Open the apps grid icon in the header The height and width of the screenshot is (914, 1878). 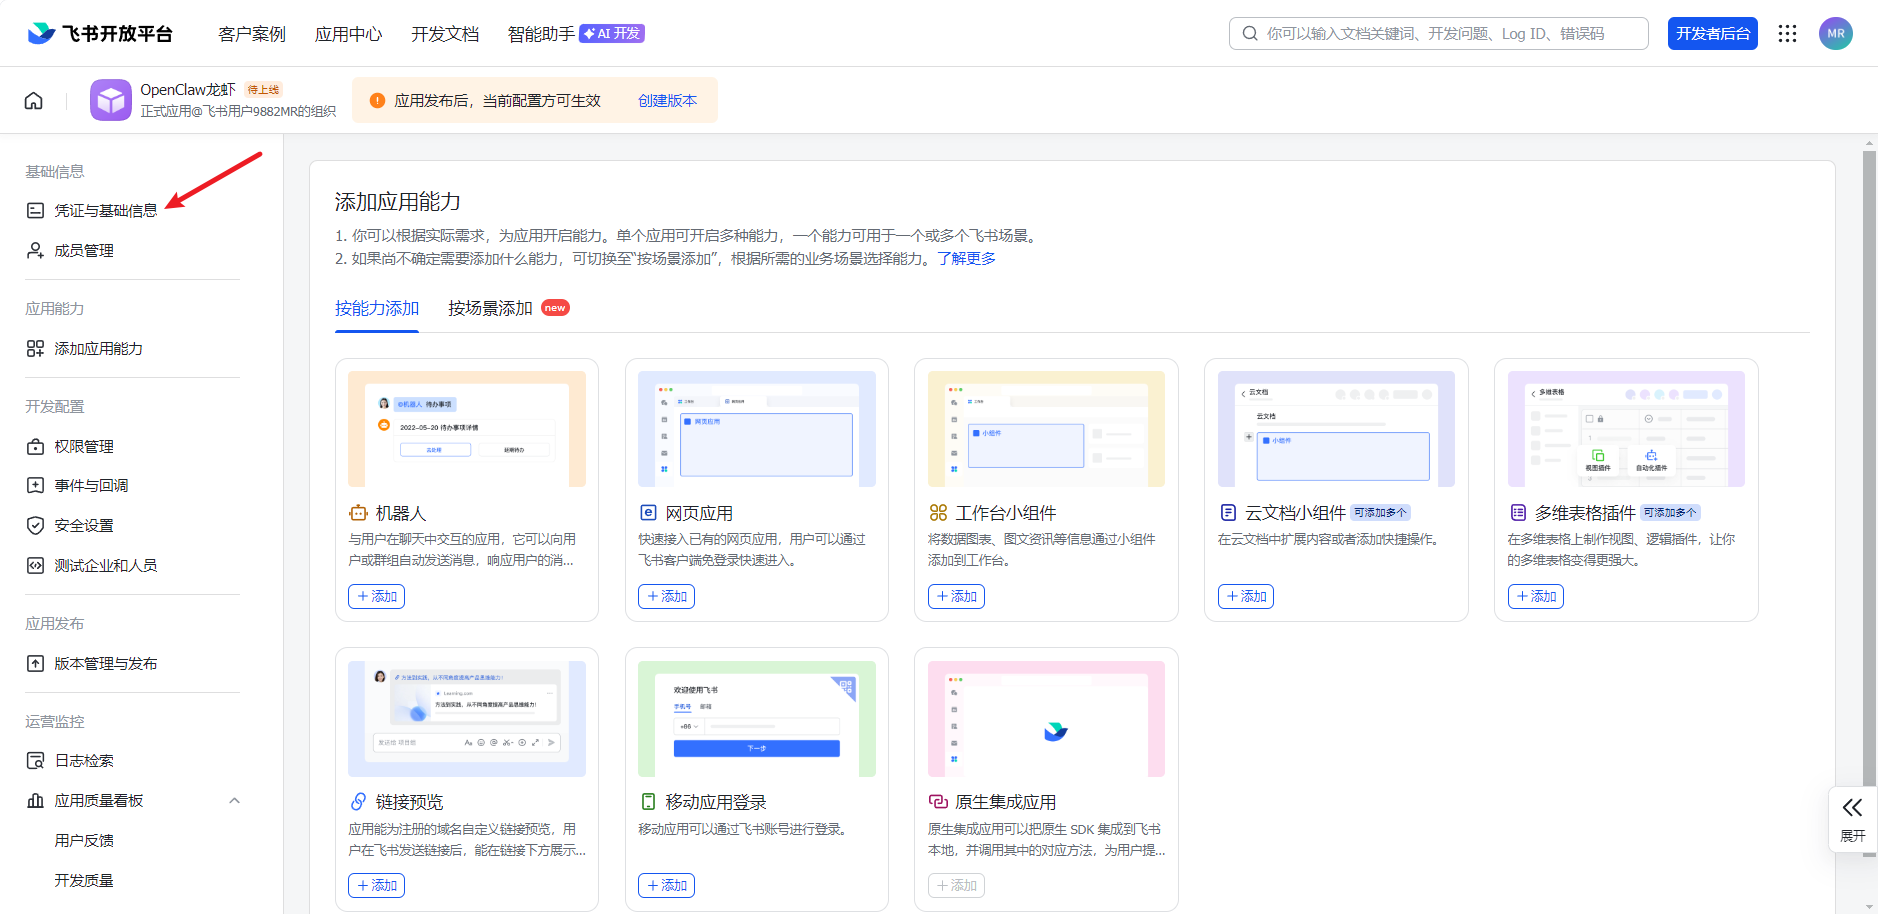[x=1787, y=34]
